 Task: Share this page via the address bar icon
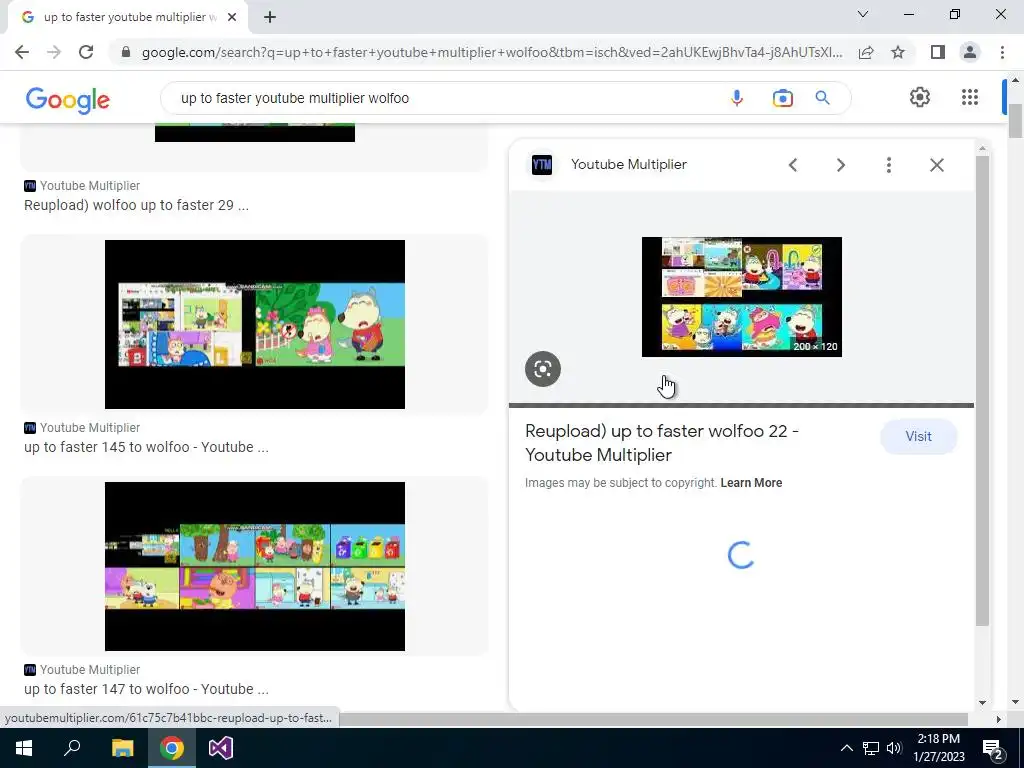pos(866,52)
